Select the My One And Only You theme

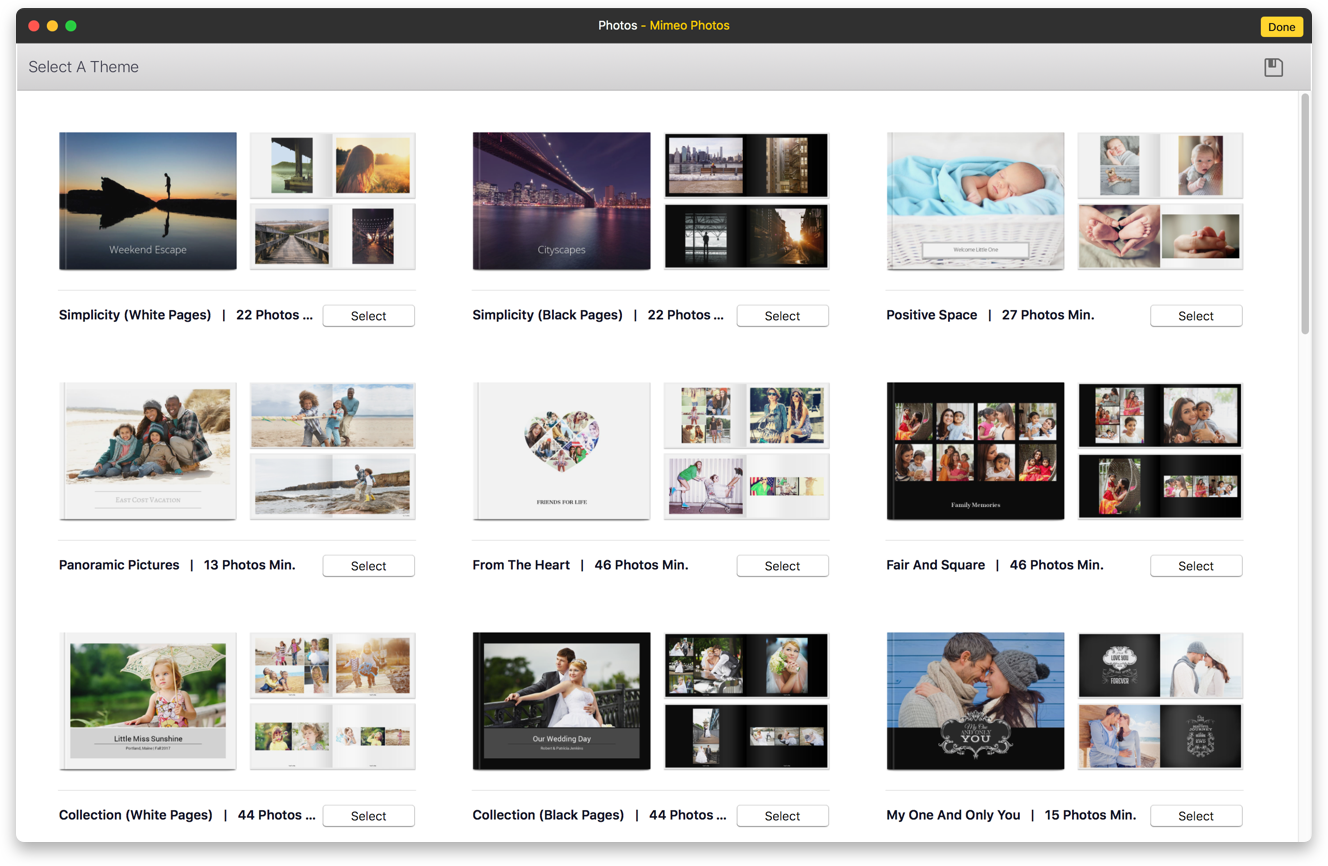1196,815
